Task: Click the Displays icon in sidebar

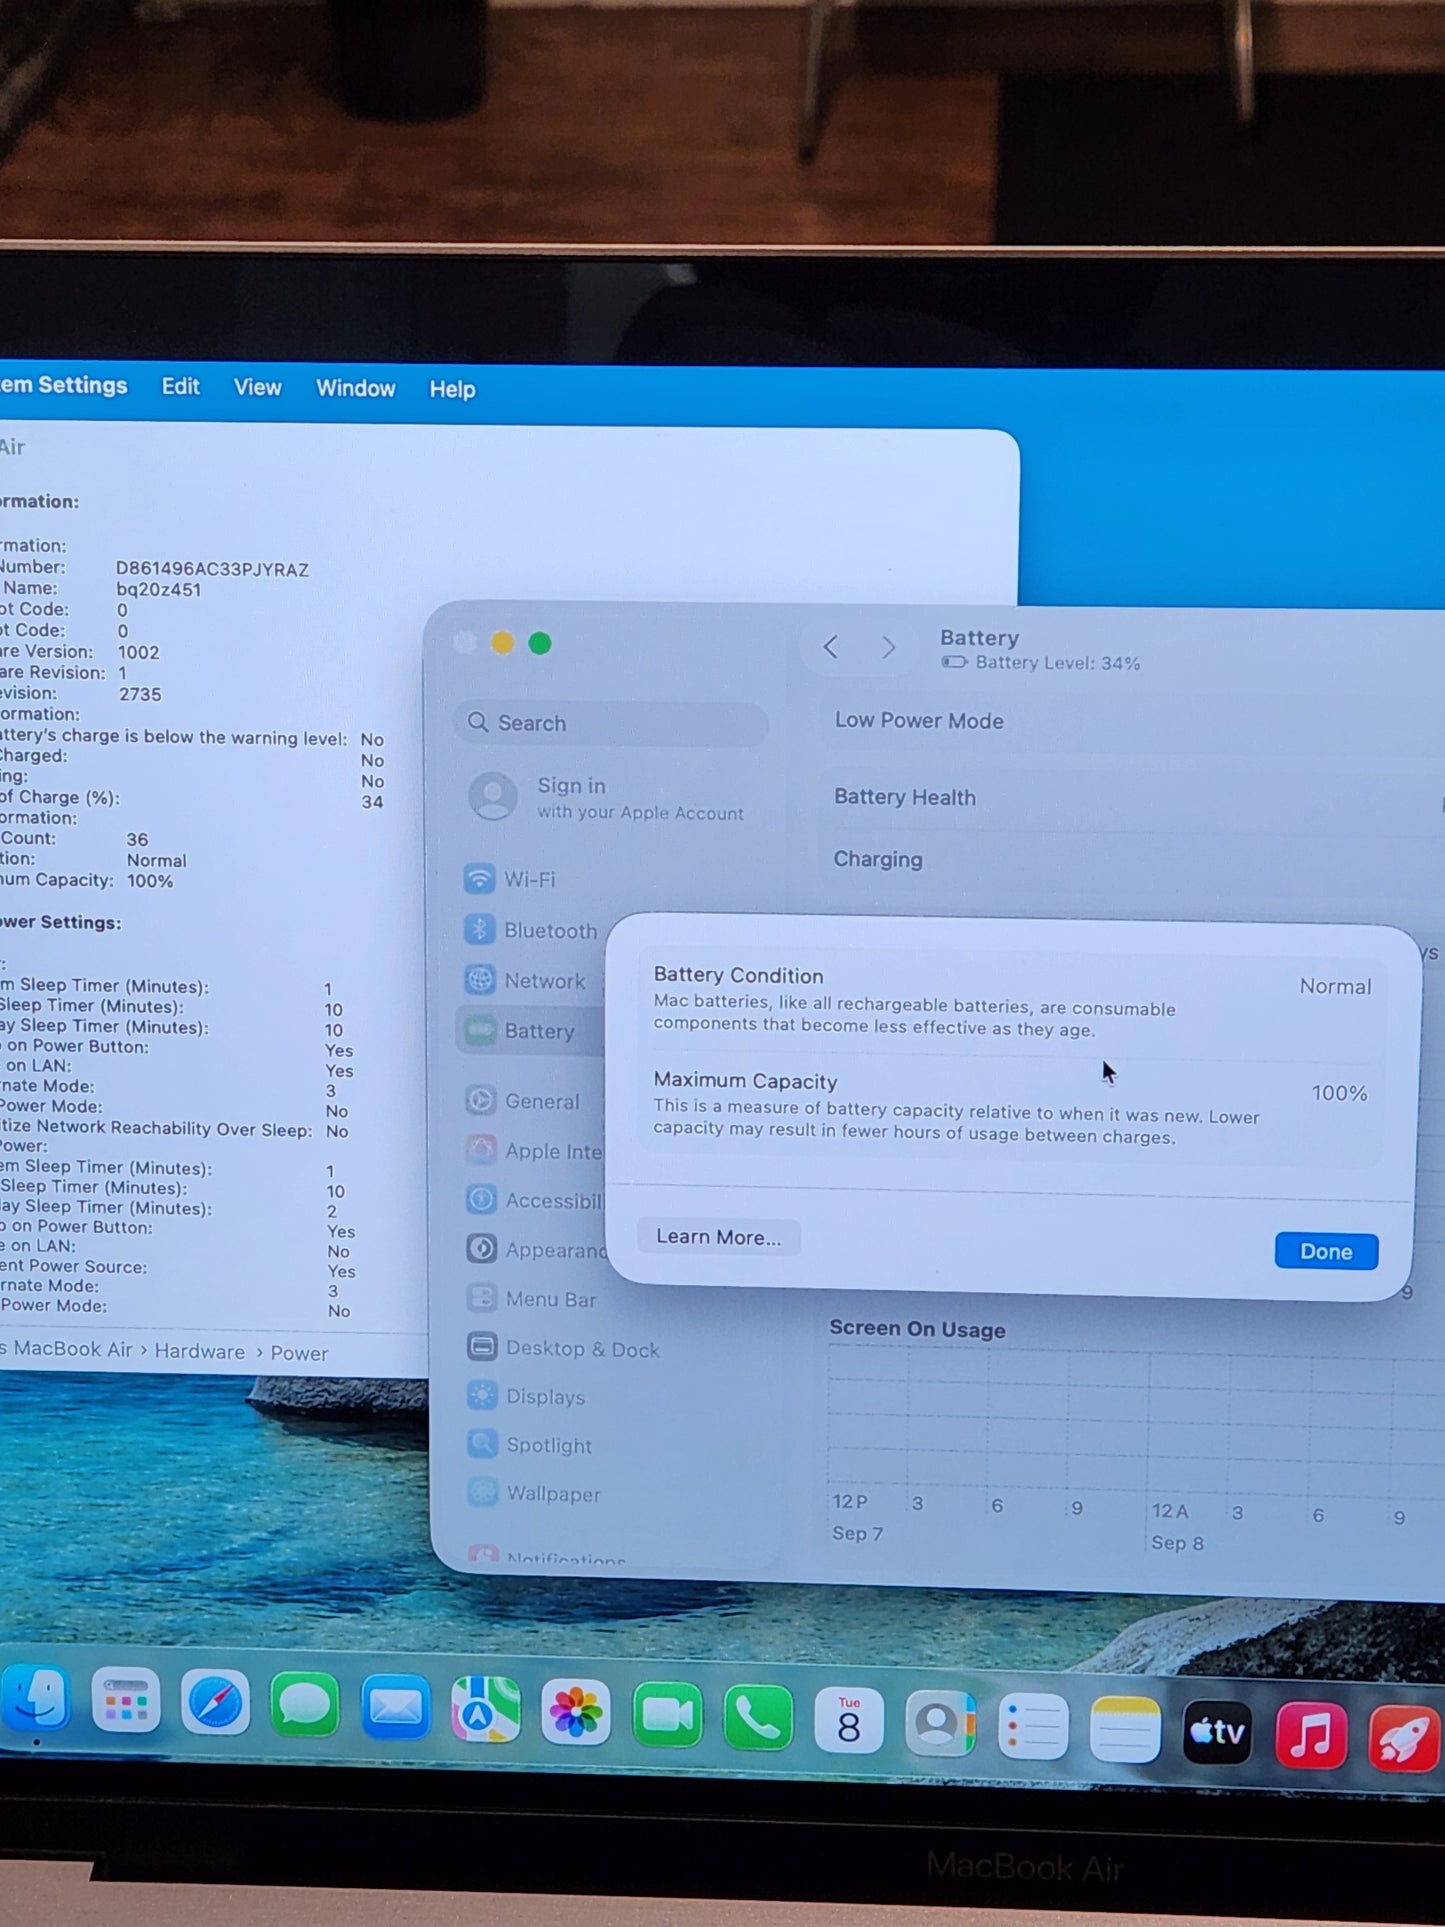Action: click(x=482, y=1395)
